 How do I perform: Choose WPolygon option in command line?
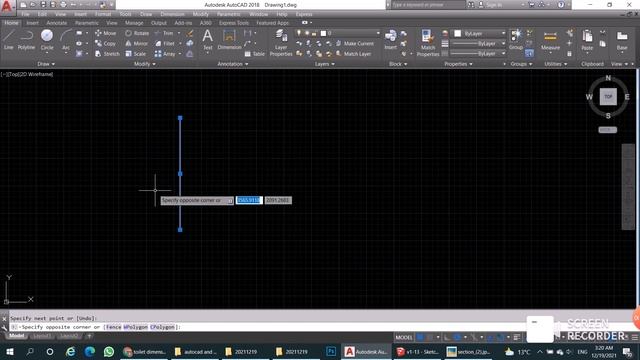click(135, 327)
